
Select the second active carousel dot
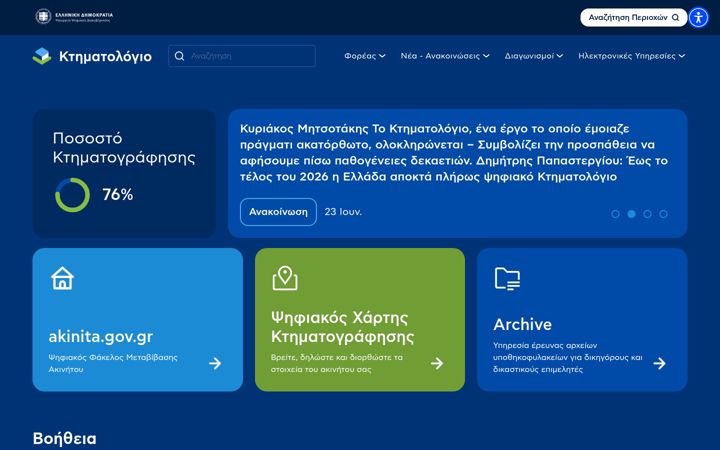pyautogui.click(x=631, y=214)
